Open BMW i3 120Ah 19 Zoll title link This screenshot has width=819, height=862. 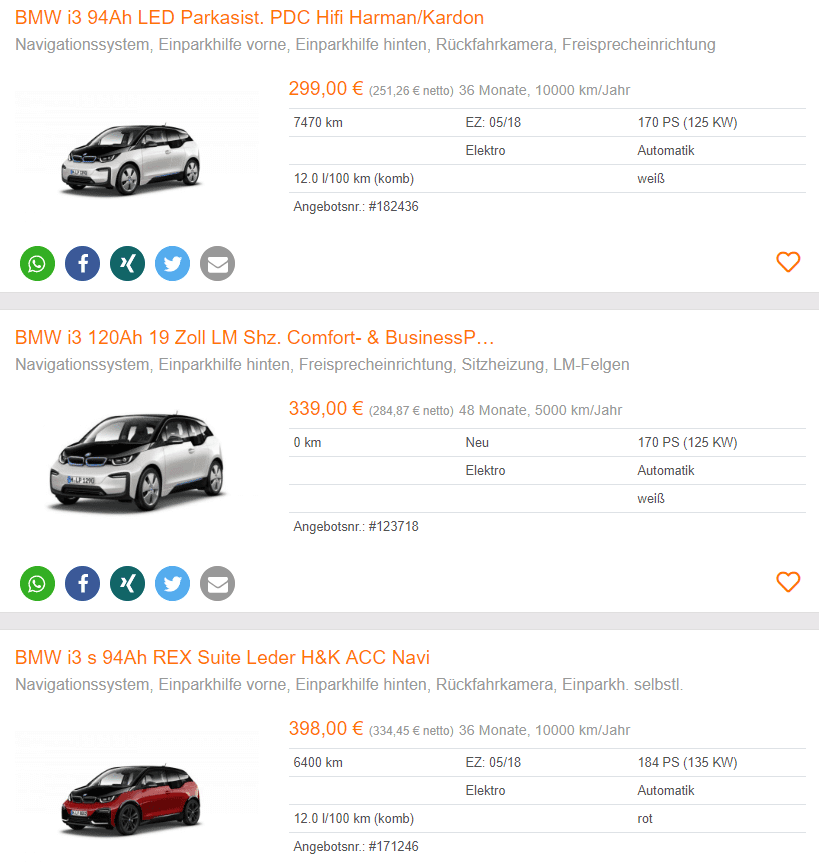(x=254, y=338)
